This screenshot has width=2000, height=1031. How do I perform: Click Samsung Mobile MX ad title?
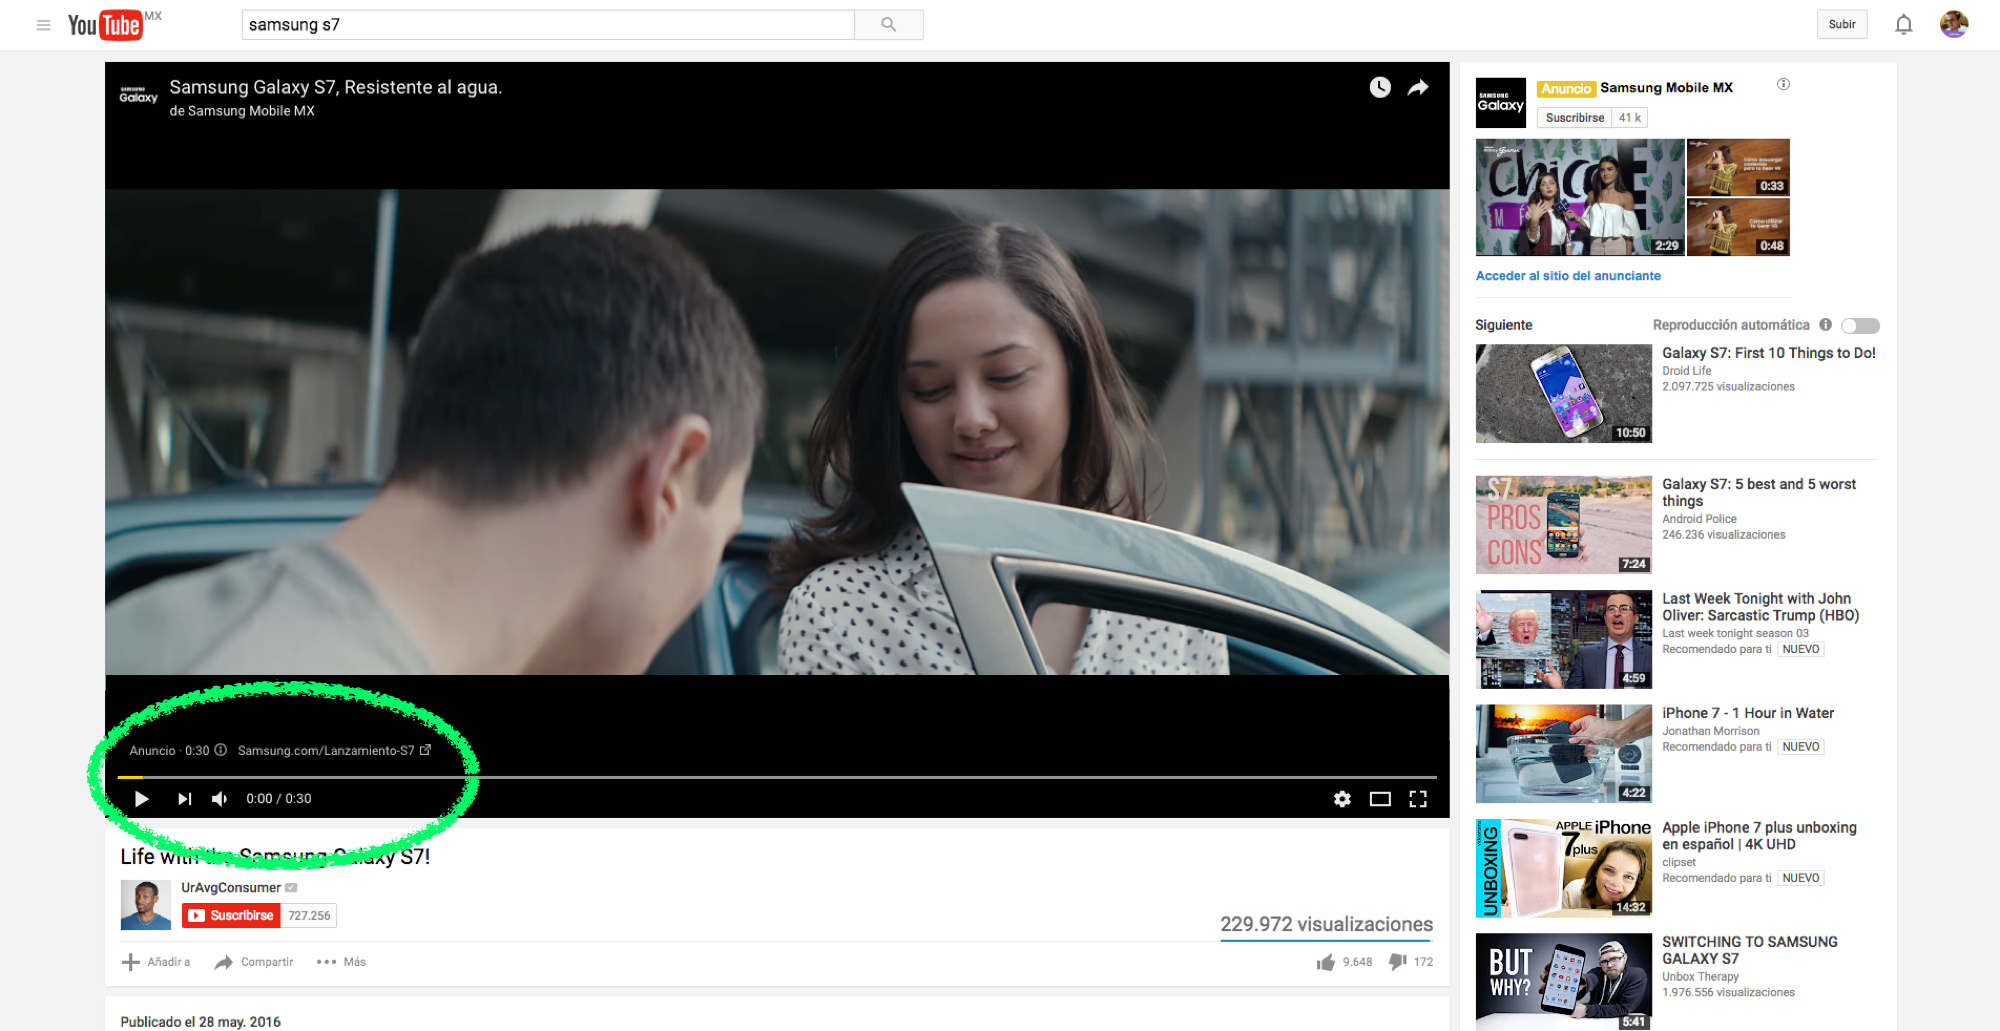click(x=1666, y=88)
